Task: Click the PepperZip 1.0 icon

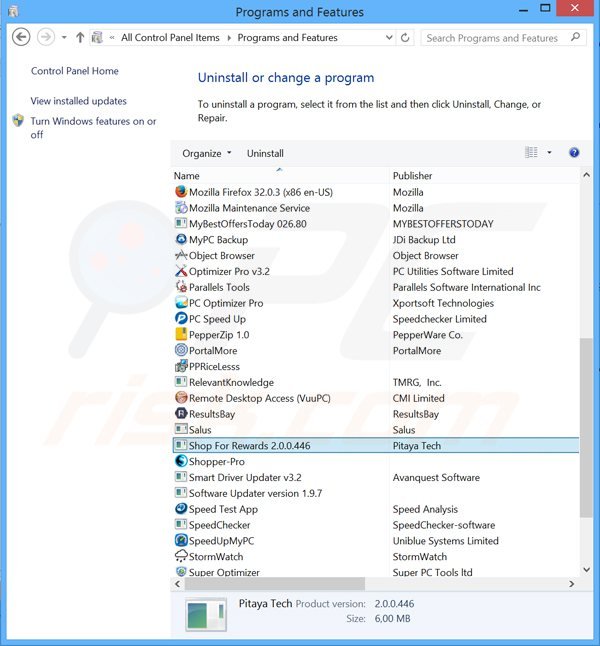Action: pyautogui.click(x=181, y=335)
